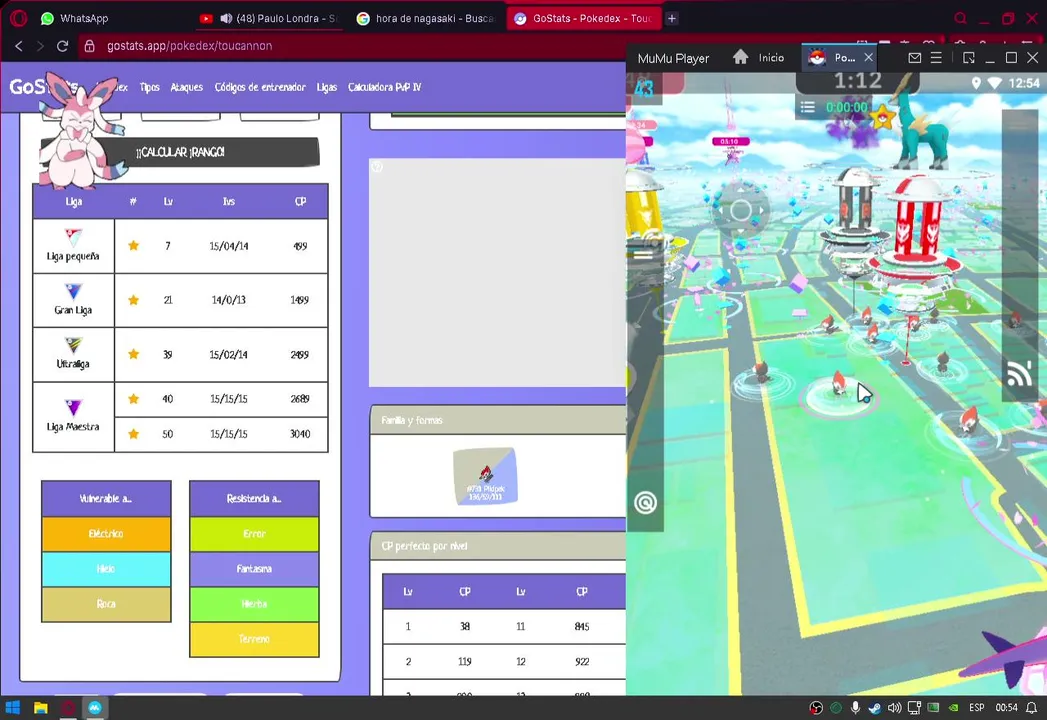Screen dimensions: 1047x720
Task: Open volume control in system tray
Action: (x=894, y=708)
